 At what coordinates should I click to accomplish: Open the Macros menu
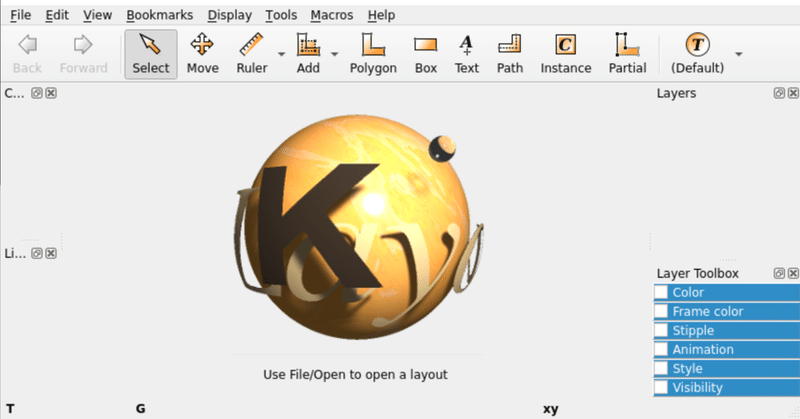(332, 15)
